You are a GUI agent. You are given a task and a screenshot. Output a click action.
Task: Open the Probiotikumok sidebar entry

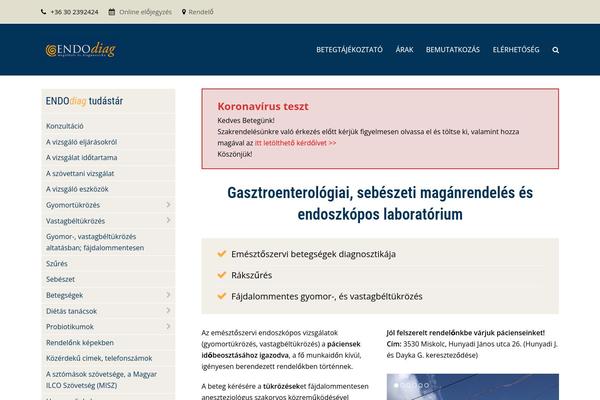coord(70,327)
